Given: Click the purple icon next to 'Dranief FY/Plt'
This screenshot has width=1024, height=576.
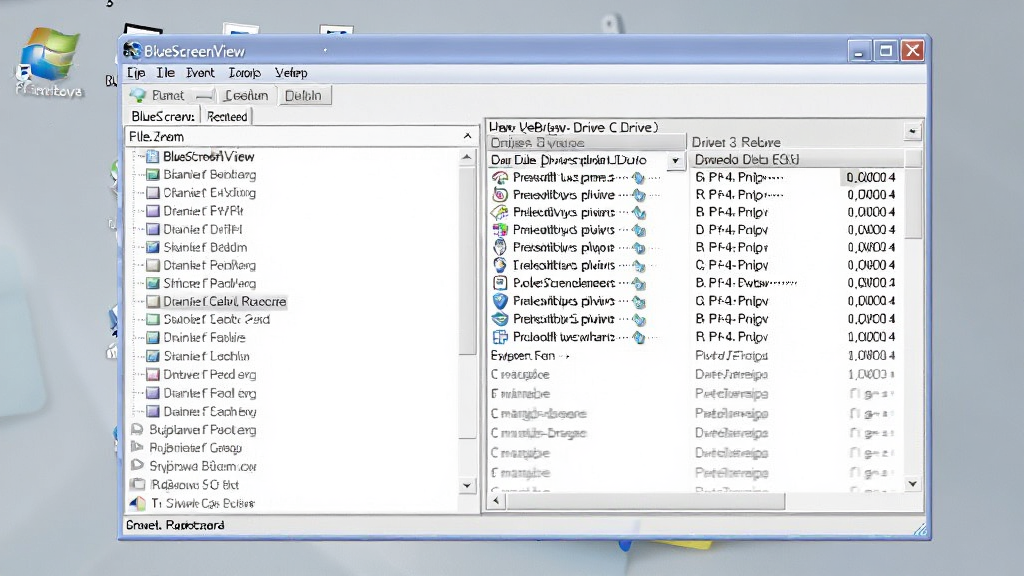Looking at the screenshot, I should point(152,211).
